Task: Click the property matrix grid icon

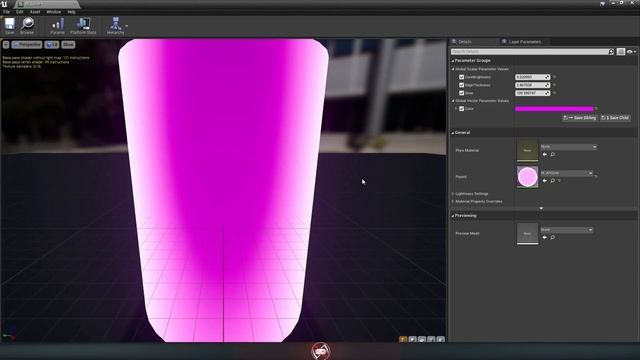Action: pyautogui.click(x=621, y=52)
